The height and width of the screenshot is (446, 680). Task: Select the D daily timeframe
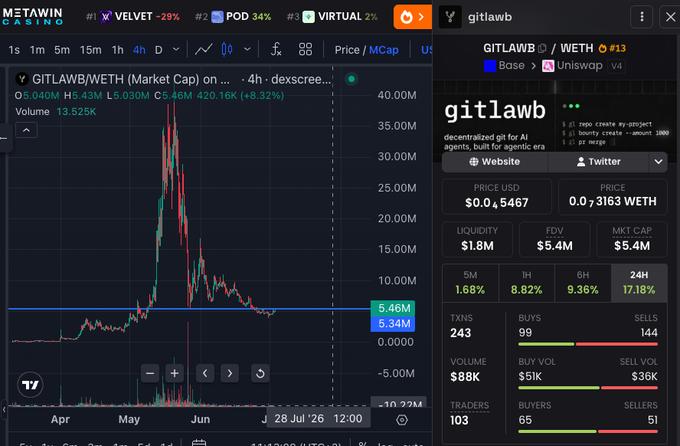(159, 50)
